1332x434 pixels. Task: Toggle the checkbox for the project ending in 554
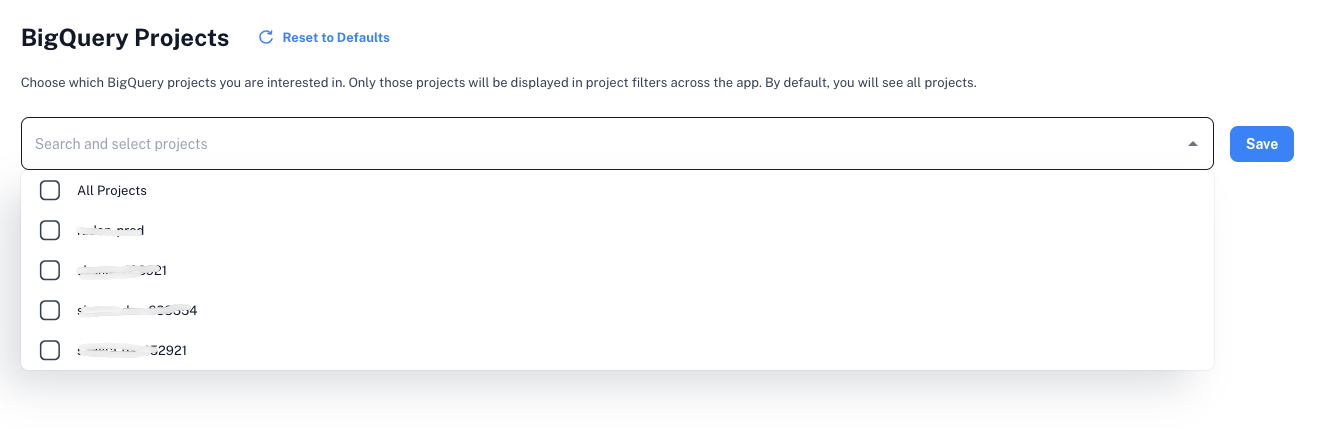point(50,310)
